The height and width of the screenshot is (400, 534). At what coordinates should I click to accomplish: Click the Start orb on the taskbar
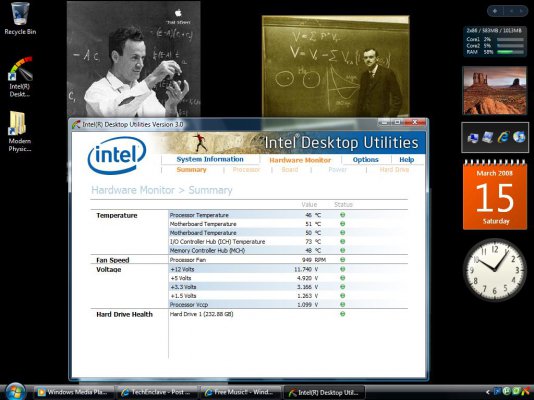tap(15, 392)
